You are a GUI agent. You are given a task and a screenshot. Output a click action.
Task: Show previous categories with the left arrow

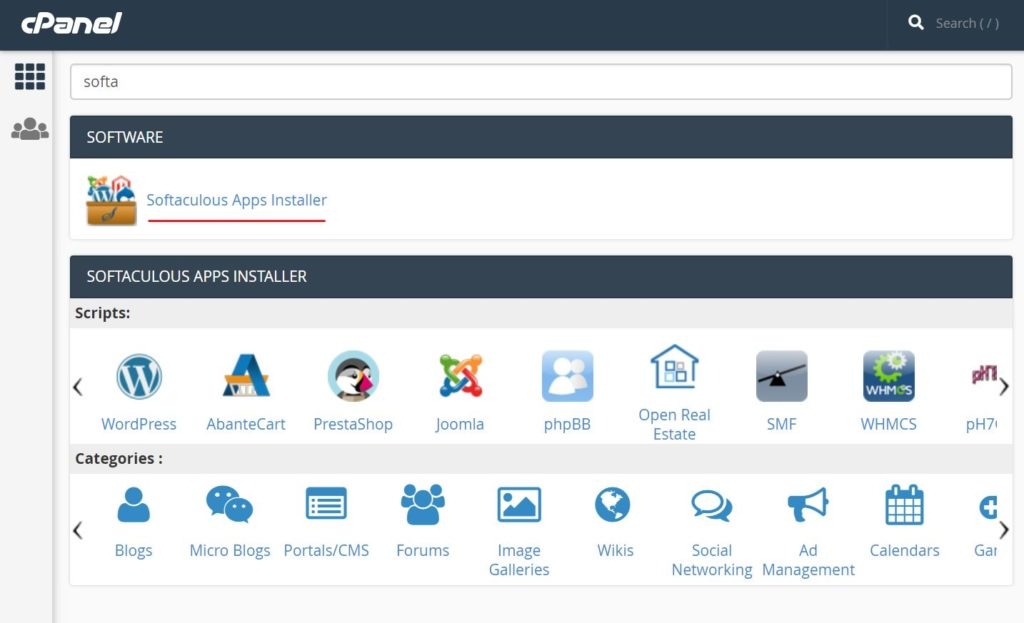[x=78, y=530]
